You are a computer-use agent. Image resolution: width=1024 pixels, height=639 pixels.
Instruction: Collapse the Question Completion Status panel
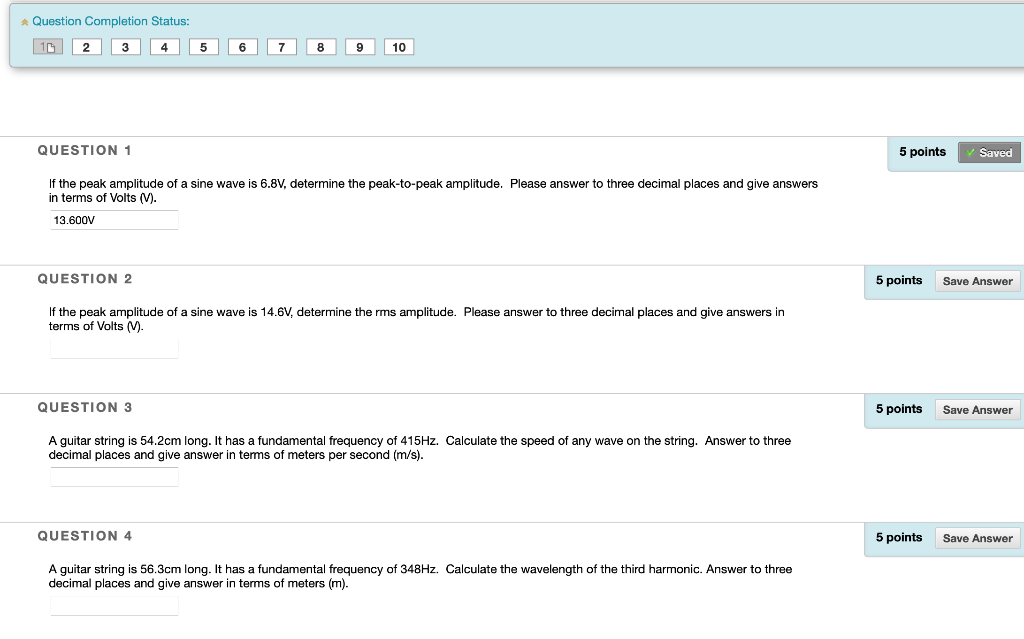[25, 22]
